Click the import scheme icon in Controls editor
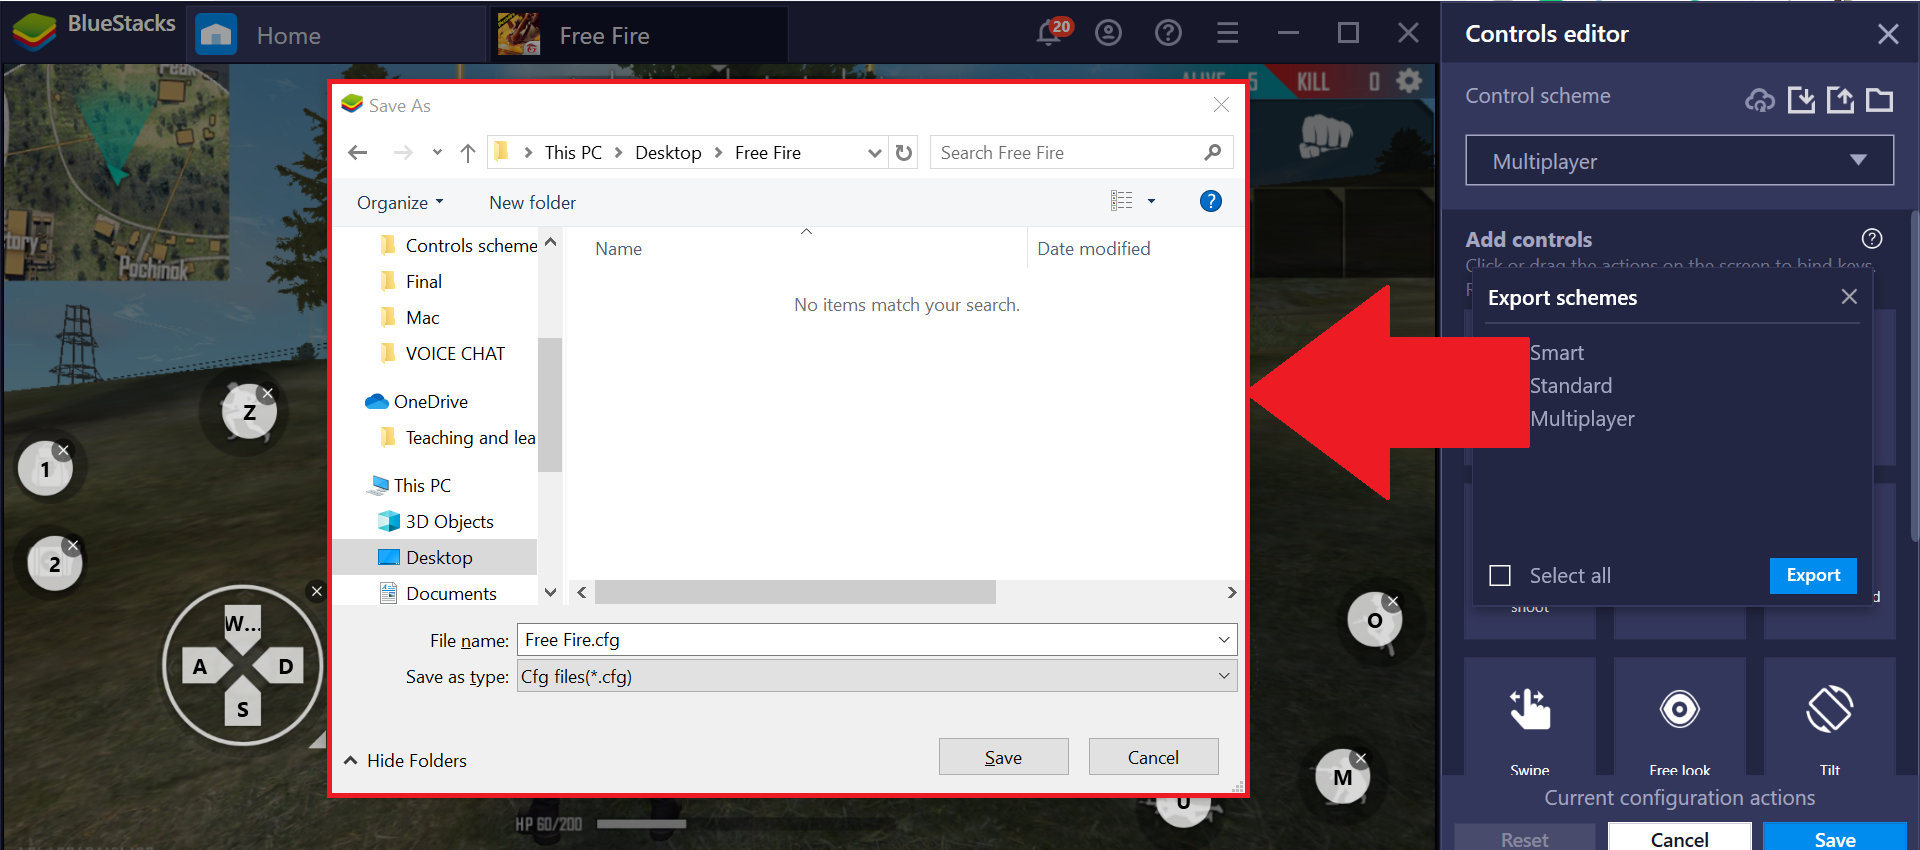 click(1801, 99)
